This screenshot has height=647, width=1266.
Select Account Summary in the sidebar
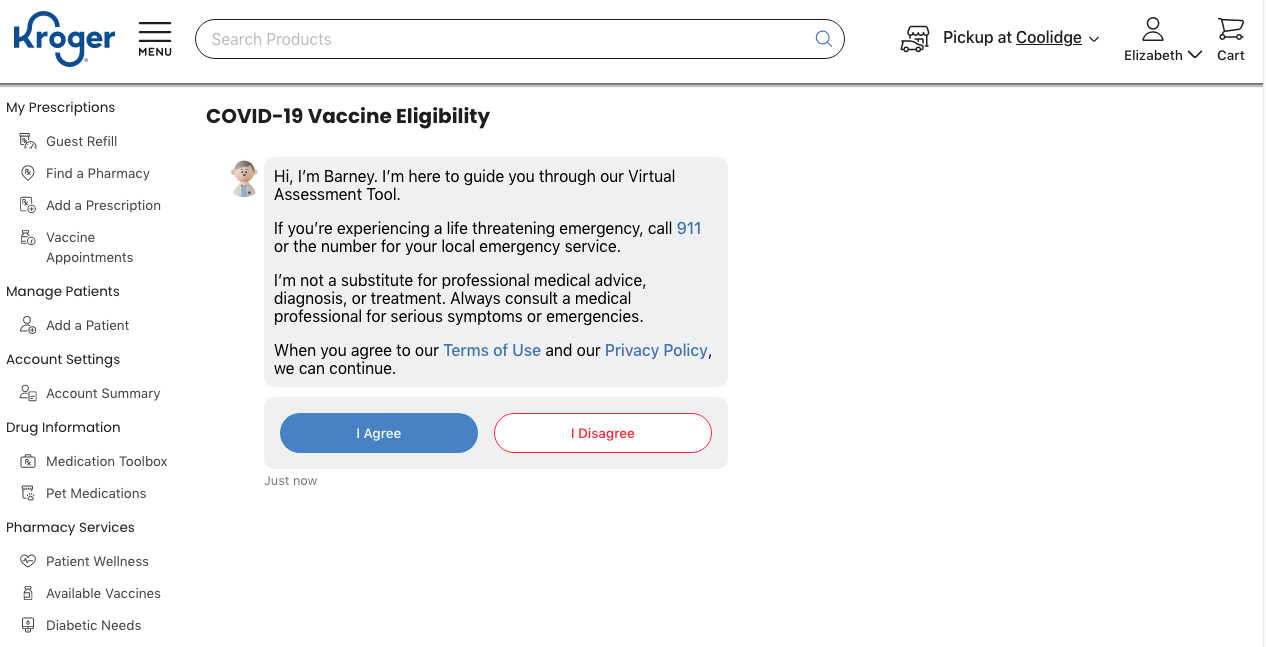(x=103, y=393)
